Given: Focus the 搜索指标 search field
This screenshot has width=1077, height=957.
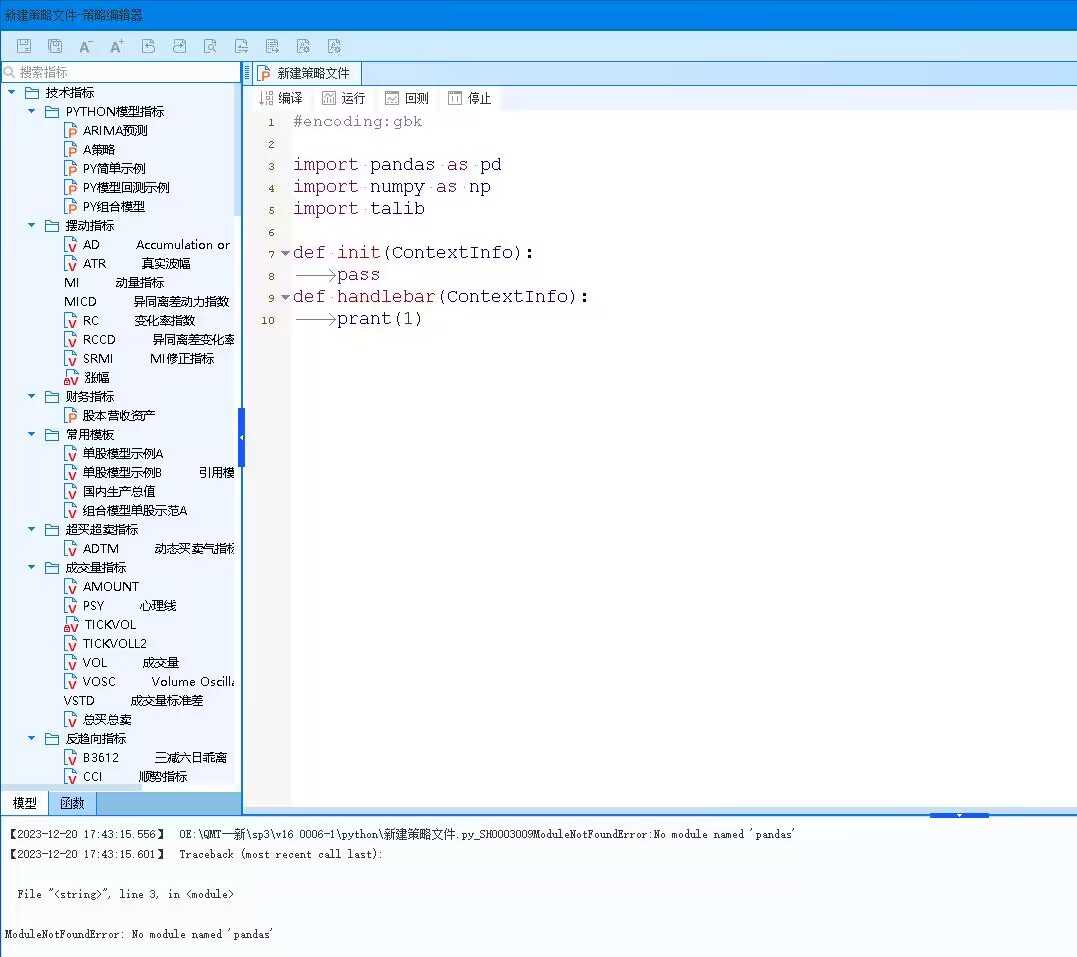Looking at the screenshot, I should [121, 72].
